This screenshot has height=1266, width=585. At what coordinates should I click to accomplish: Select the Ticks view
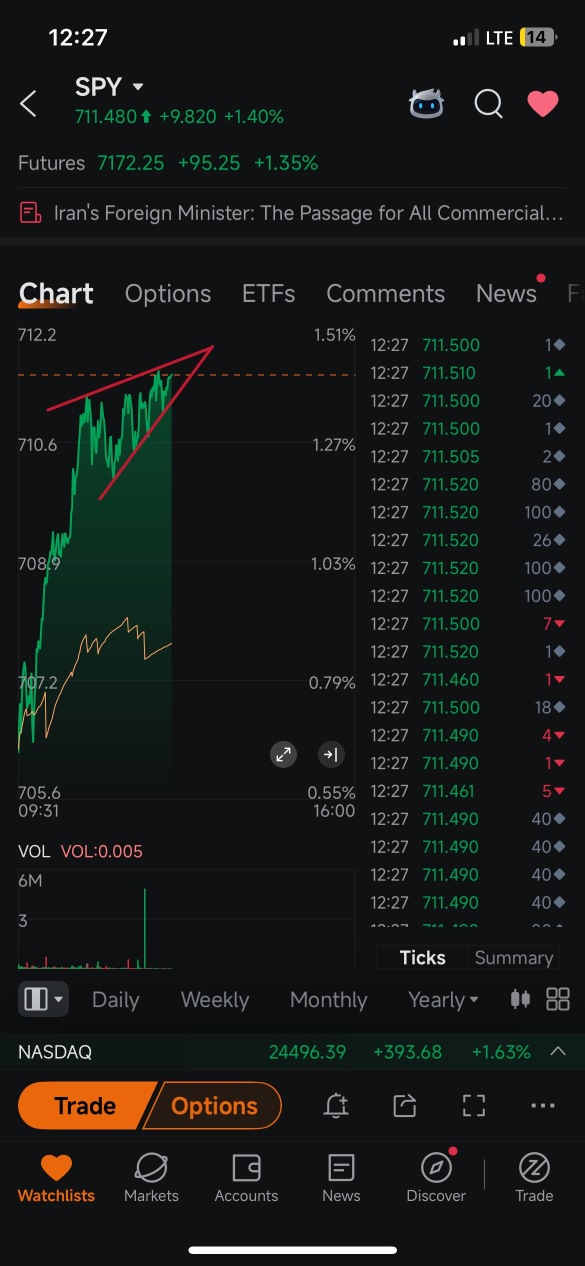pyautogui.click(x=422, y=957)
